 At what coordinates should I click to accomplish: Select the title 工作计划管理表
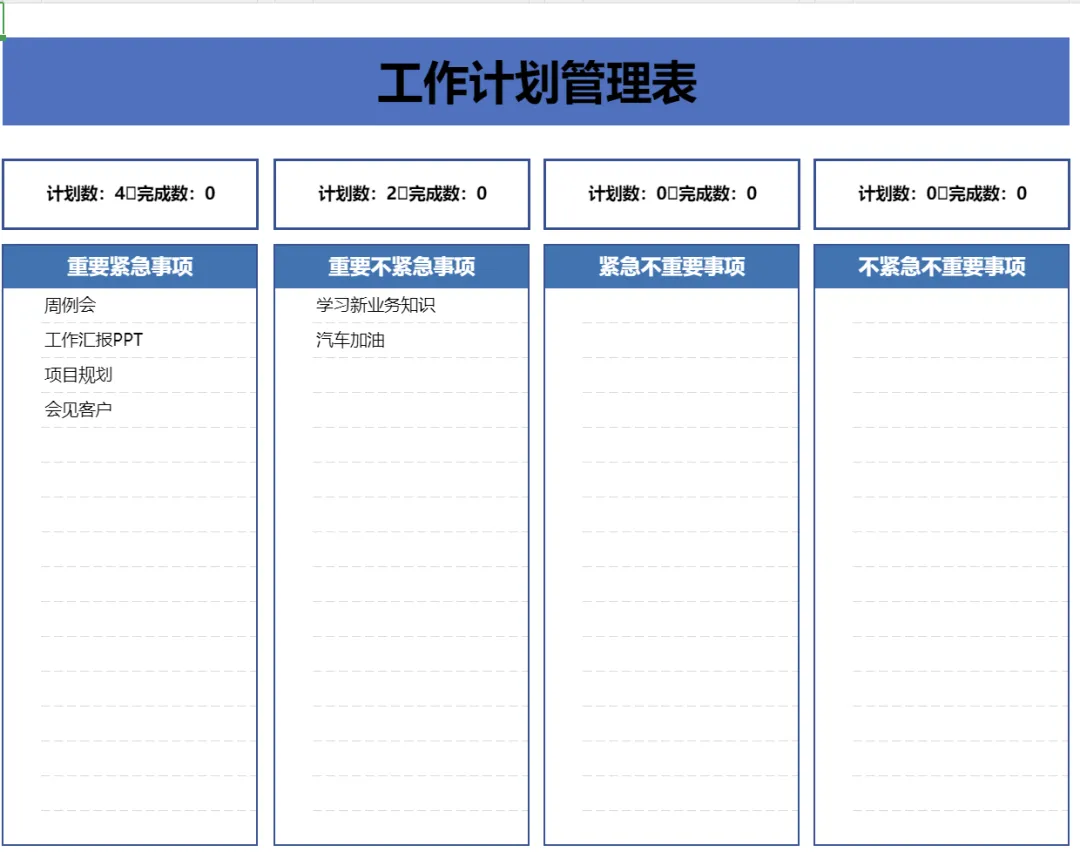pyautogui.click(x=537, y=83)
